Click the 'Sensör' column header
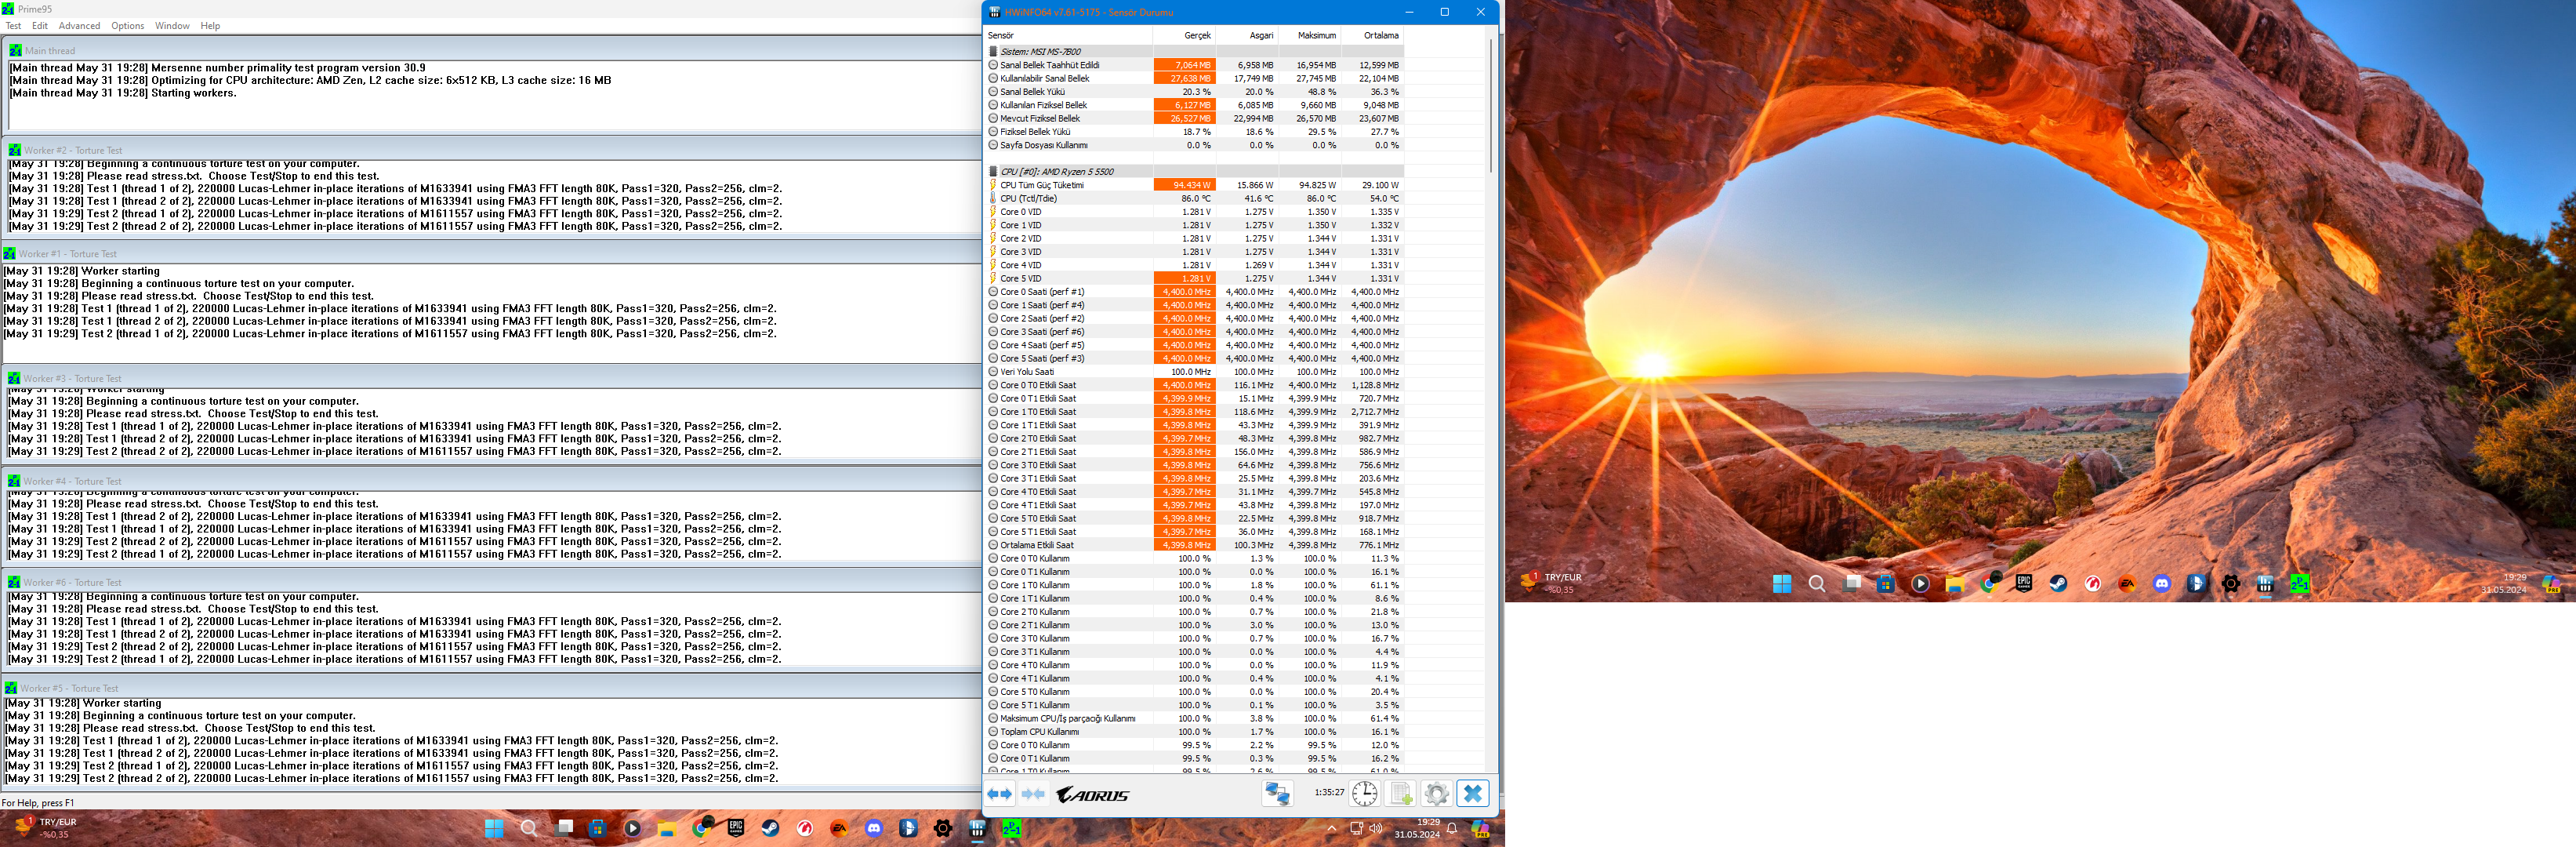Image resolution: width=2576 pixels, height=847 pixels. [1069, 35]
